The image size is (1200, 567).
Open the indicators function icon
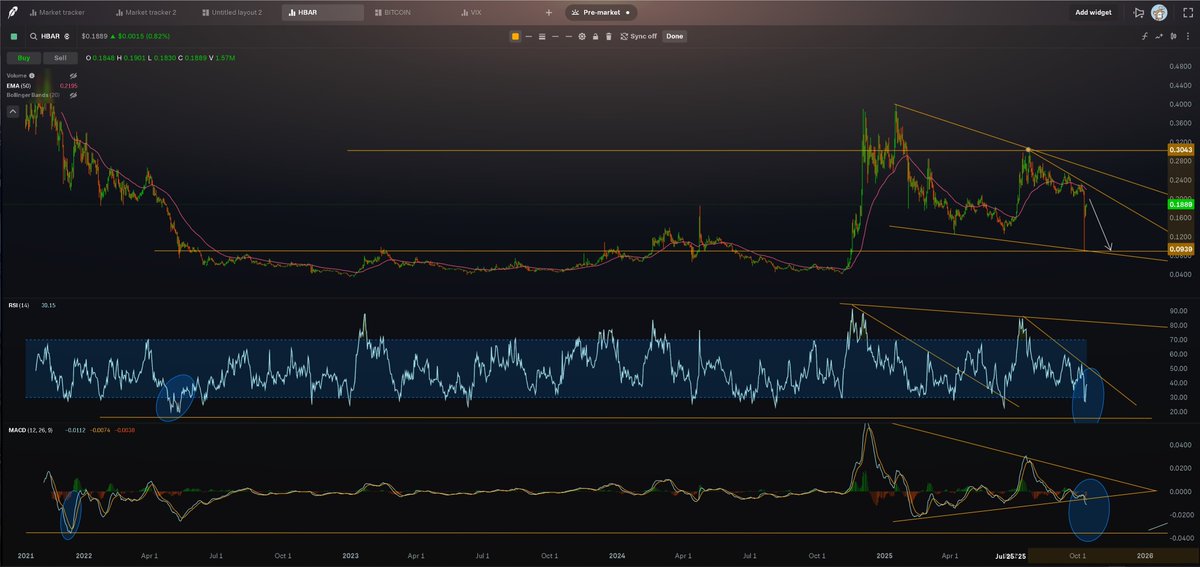1144,36
